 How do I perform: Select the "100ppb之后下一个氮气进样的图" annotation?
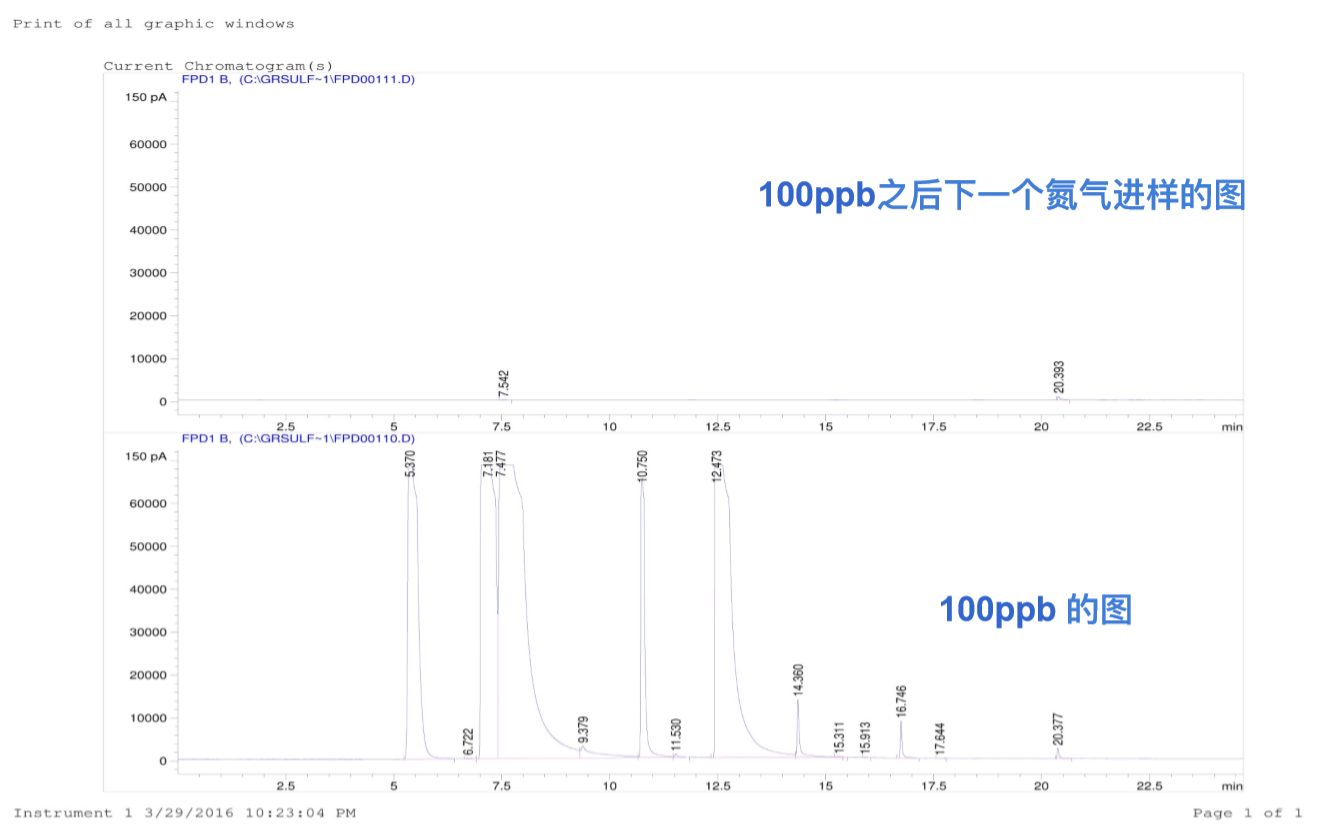pyautogui.click(x=1001, y=194)
